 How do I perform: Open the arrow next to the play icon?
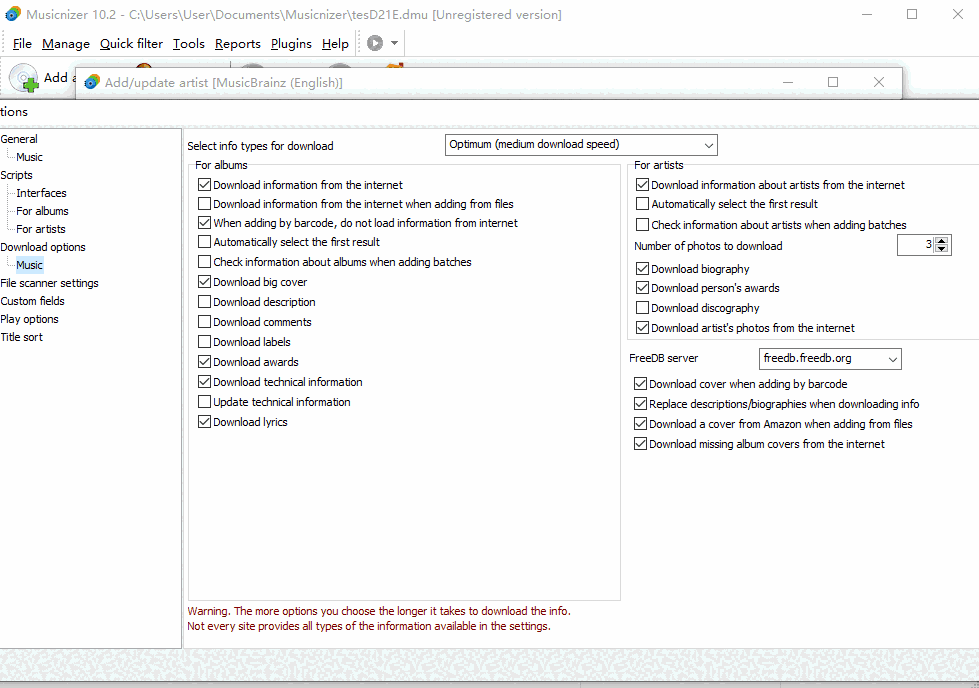point(395,43)
